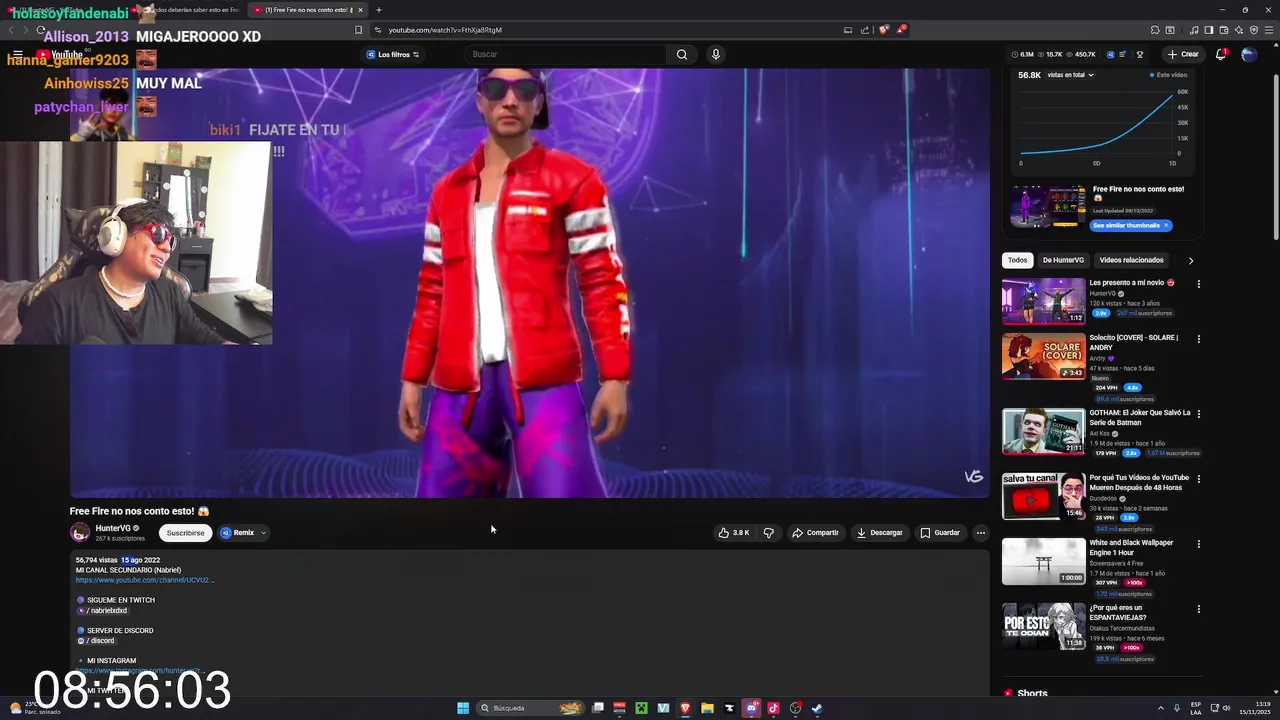Open HunterVG channel avatar
Image resolution: width=1280 pixels, height=720 pixels.
click(x=80, y=532)
